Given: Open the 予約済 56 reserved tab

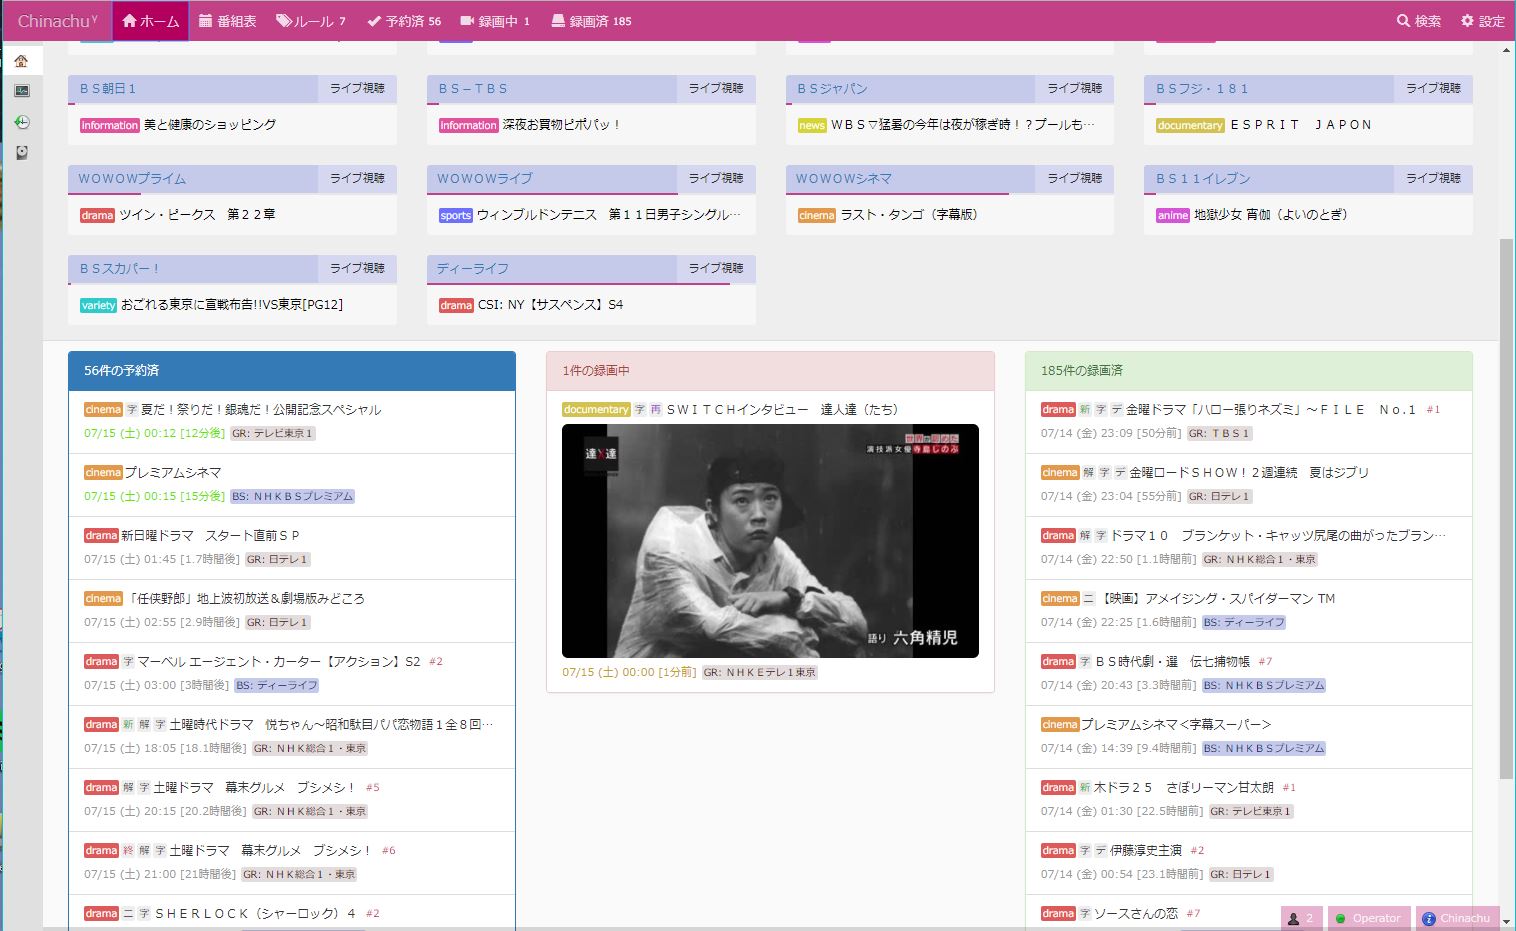Looking at the screenshot, I should pyautogui.click(x=404, y=21).
